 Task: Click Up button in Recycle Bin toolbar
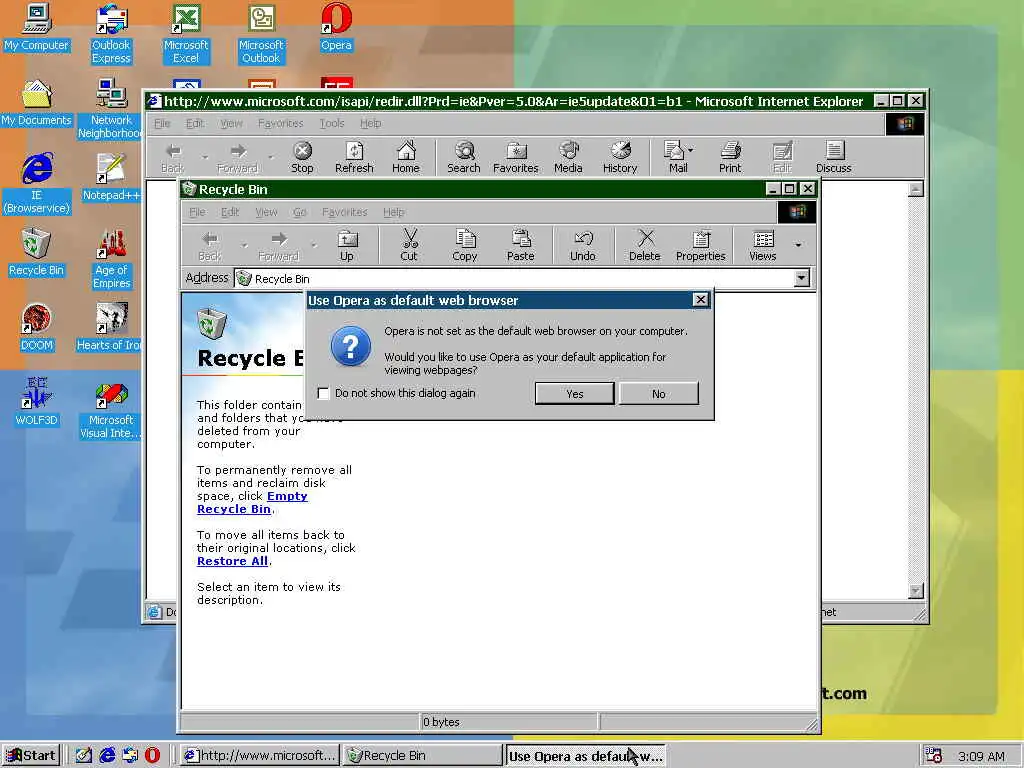tap(347, 246)
